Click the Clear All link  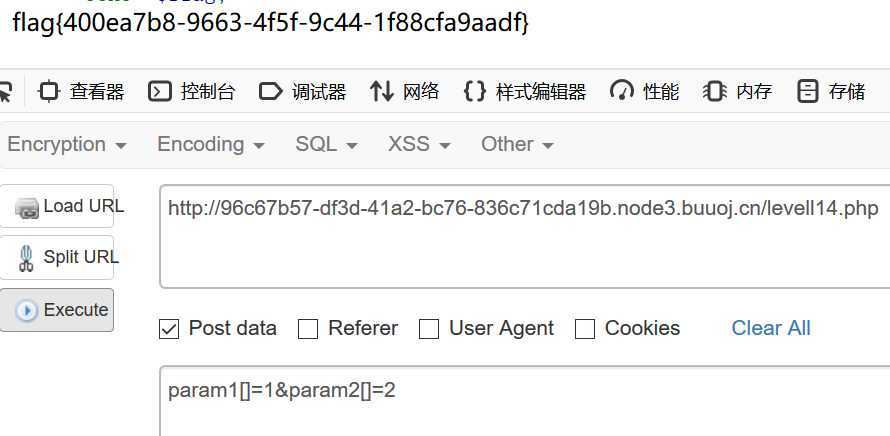point(771,328)
